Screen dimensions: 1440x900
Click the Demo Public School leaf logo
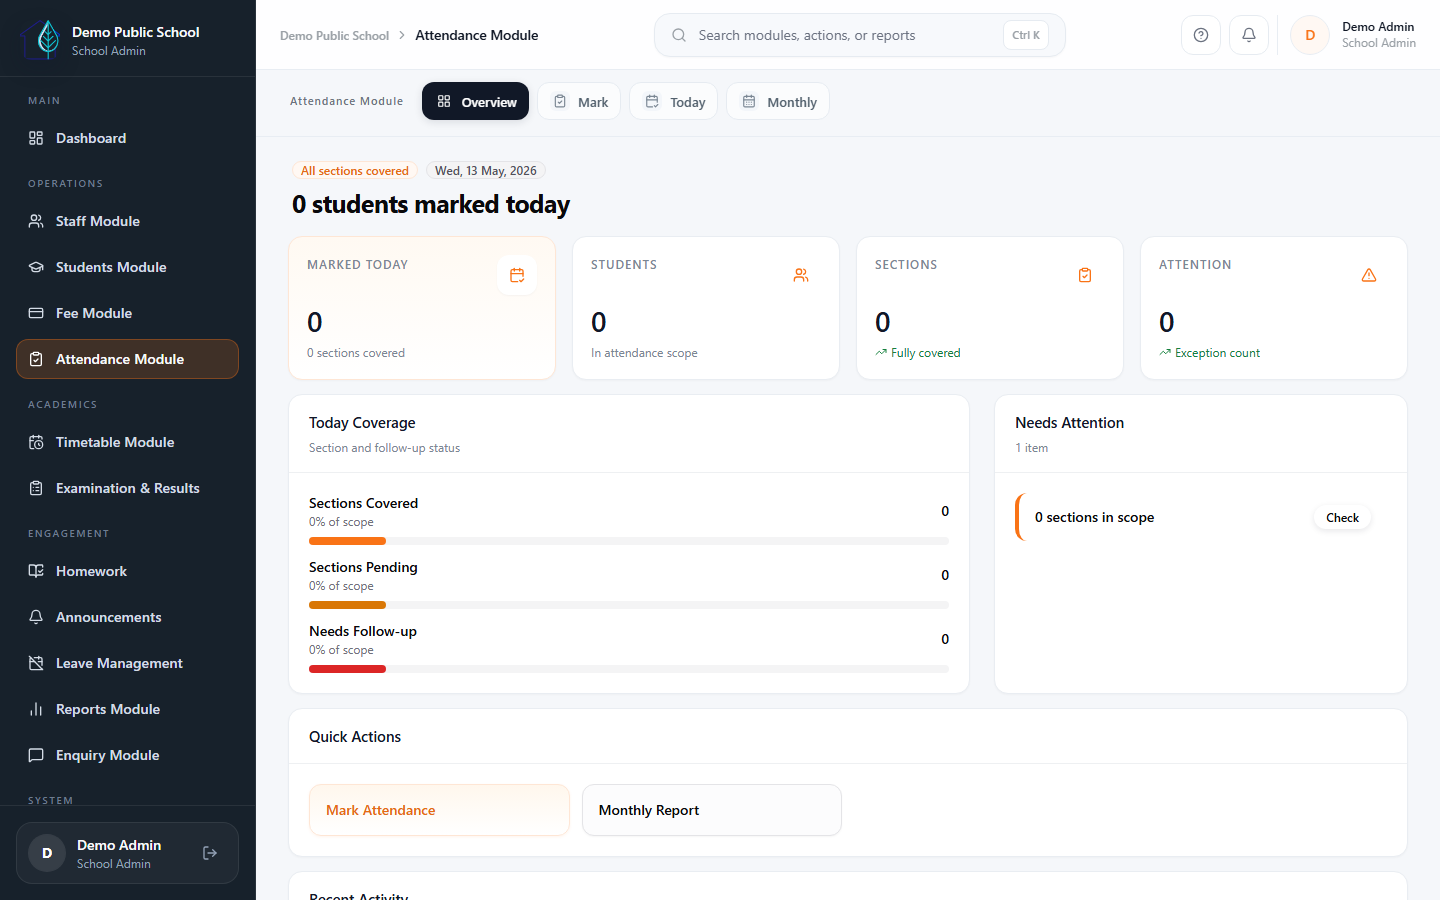42,39
